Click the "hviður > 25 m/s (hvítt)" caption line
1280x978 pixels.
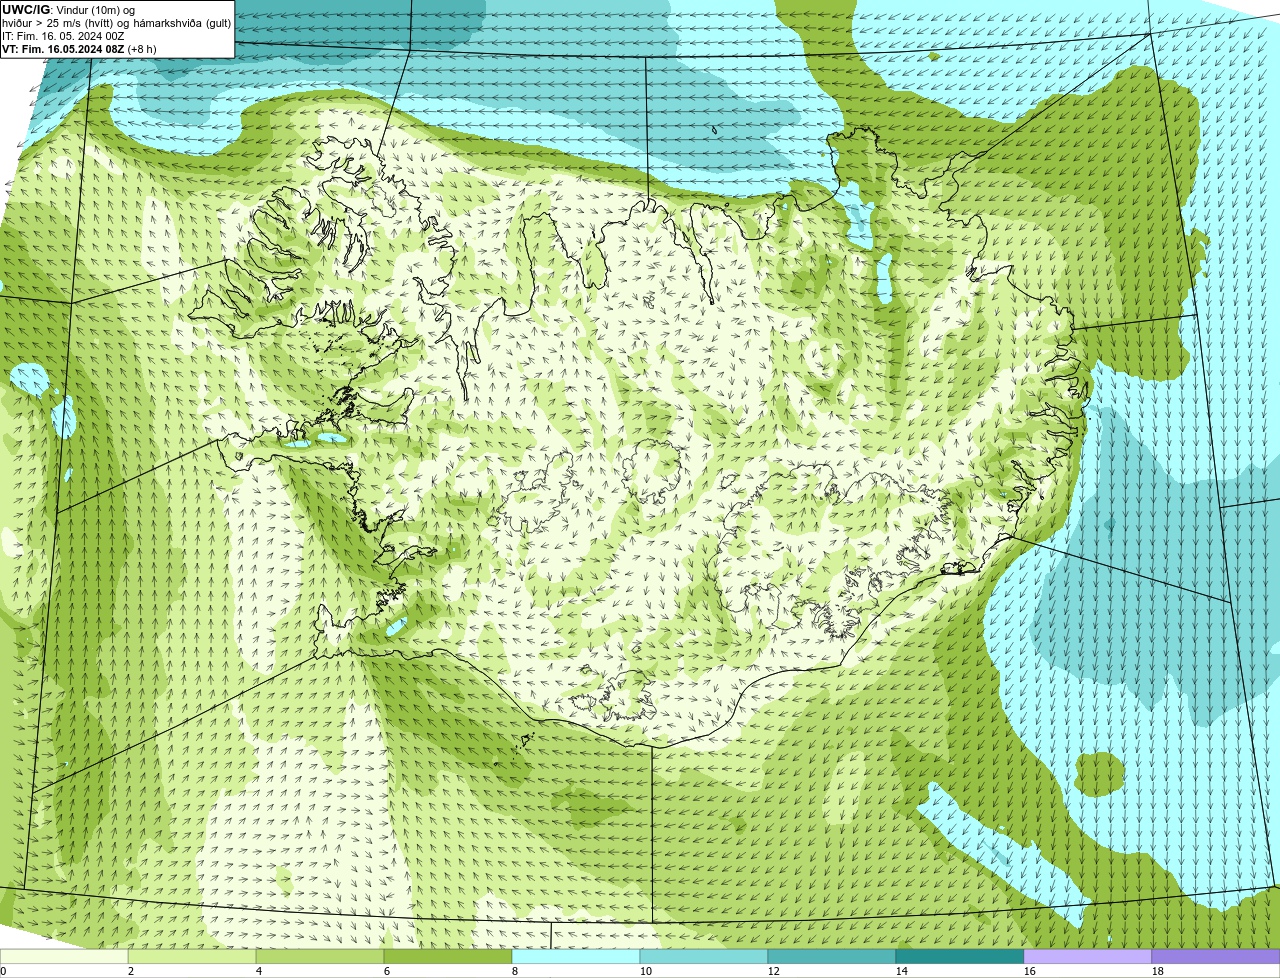(x=117, y=23)
